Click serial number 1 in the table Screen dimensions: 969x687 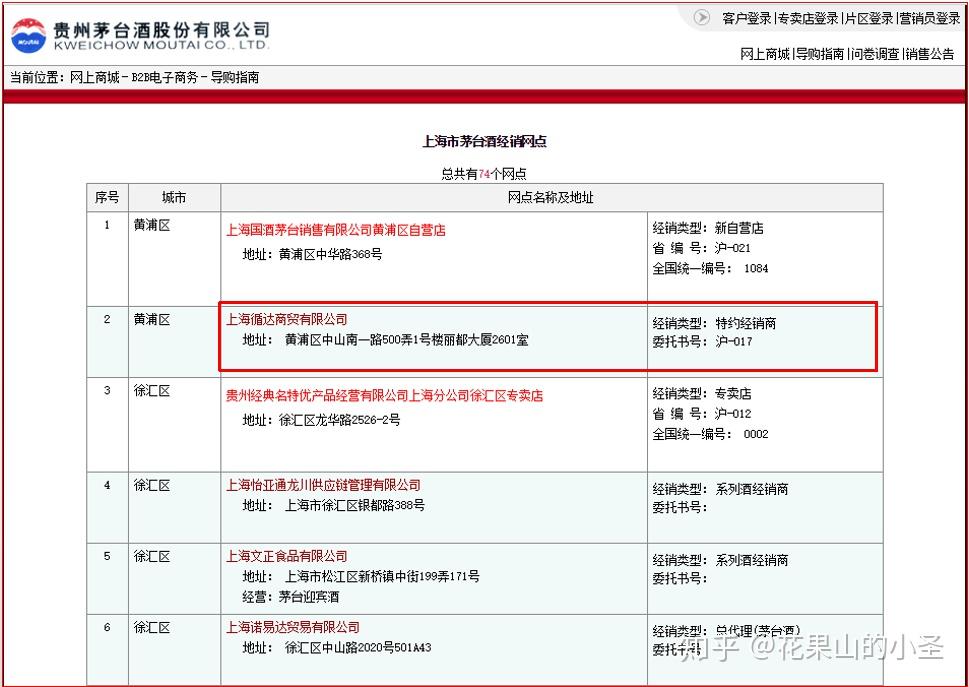click(x=107, y=225)
